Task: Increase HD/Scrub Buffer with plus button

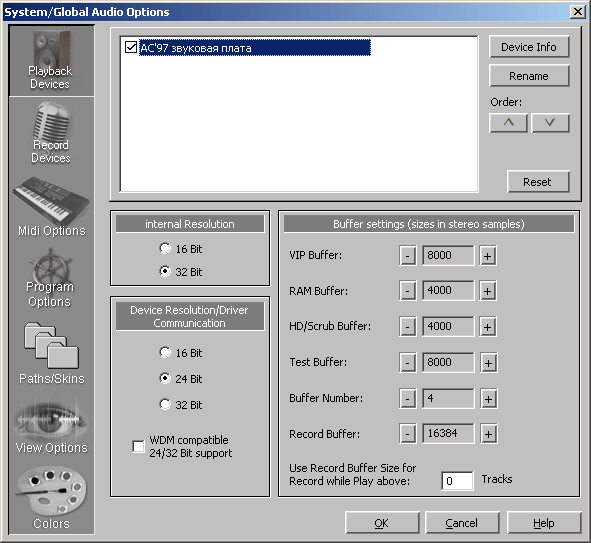Action: click(x=488, y=327)
